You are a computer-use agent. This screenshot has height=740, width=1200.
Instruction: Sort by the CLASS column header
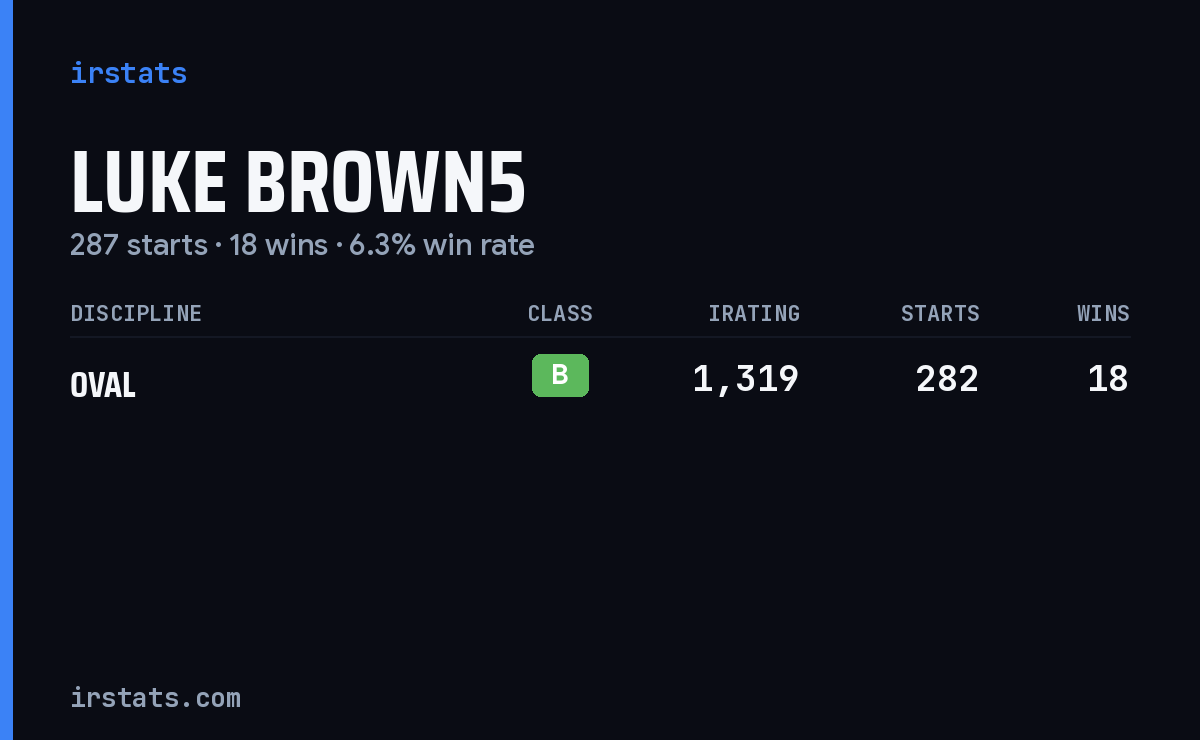pyautogui.click(x=560, y=314)
